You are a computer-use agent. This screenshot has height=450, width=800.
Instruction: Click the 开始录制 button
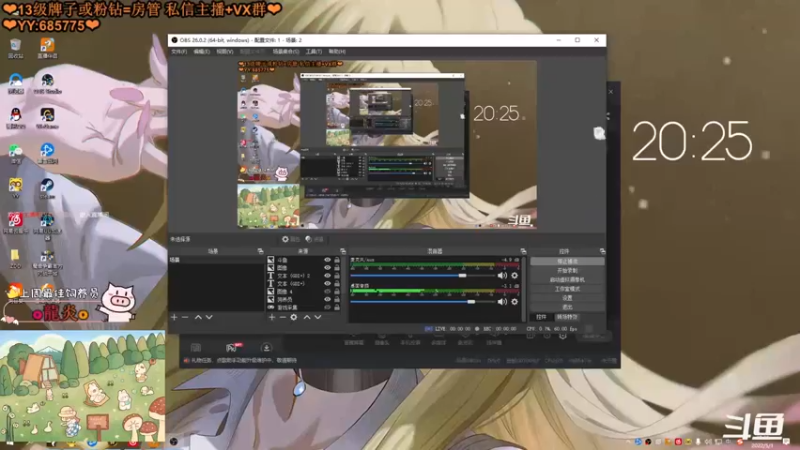567,270
